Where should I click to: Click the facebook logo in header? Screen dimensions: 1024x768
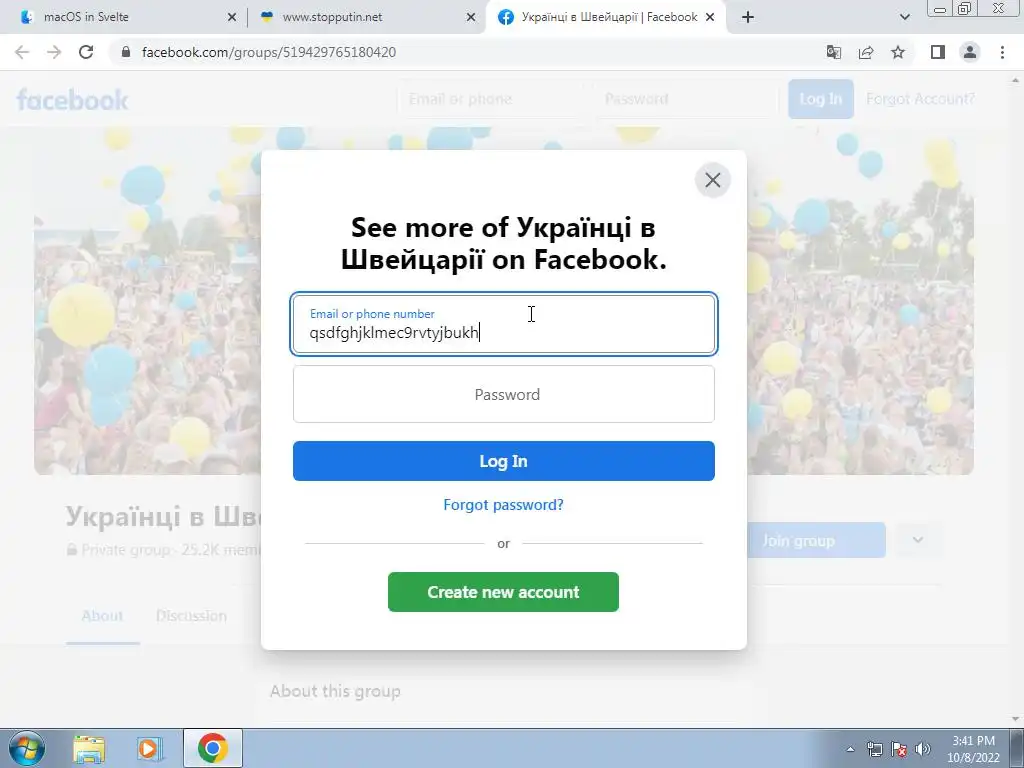point(72,100)
